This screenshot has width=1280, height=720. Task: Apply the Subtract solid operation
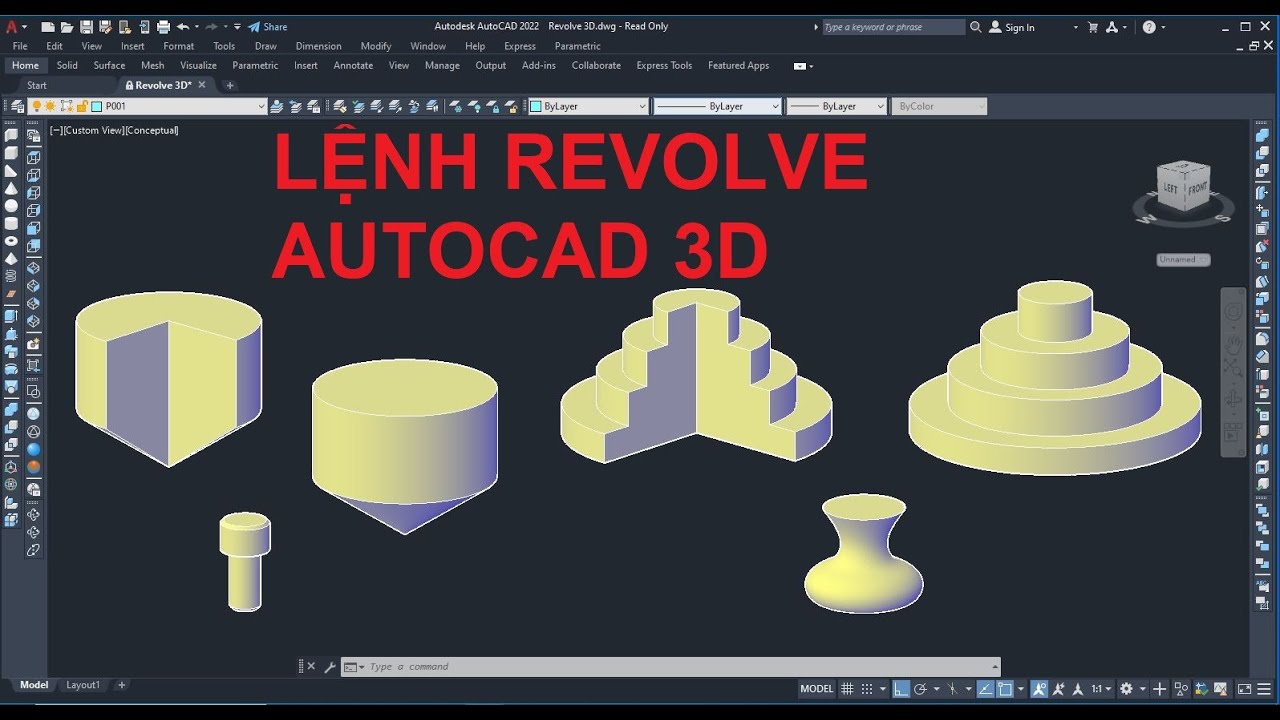(11, 427)
